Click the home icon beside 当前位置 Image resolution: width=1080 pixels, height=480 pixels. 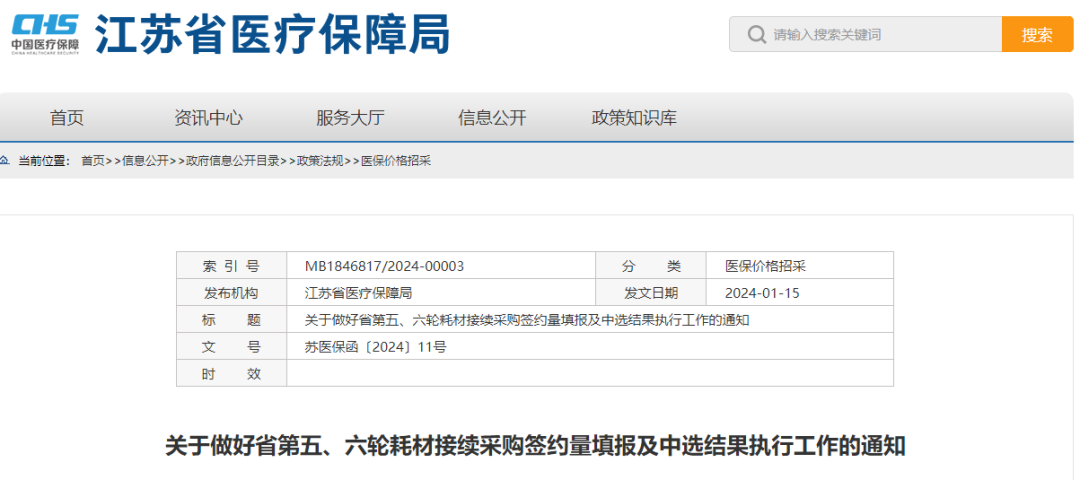(5, 160)
